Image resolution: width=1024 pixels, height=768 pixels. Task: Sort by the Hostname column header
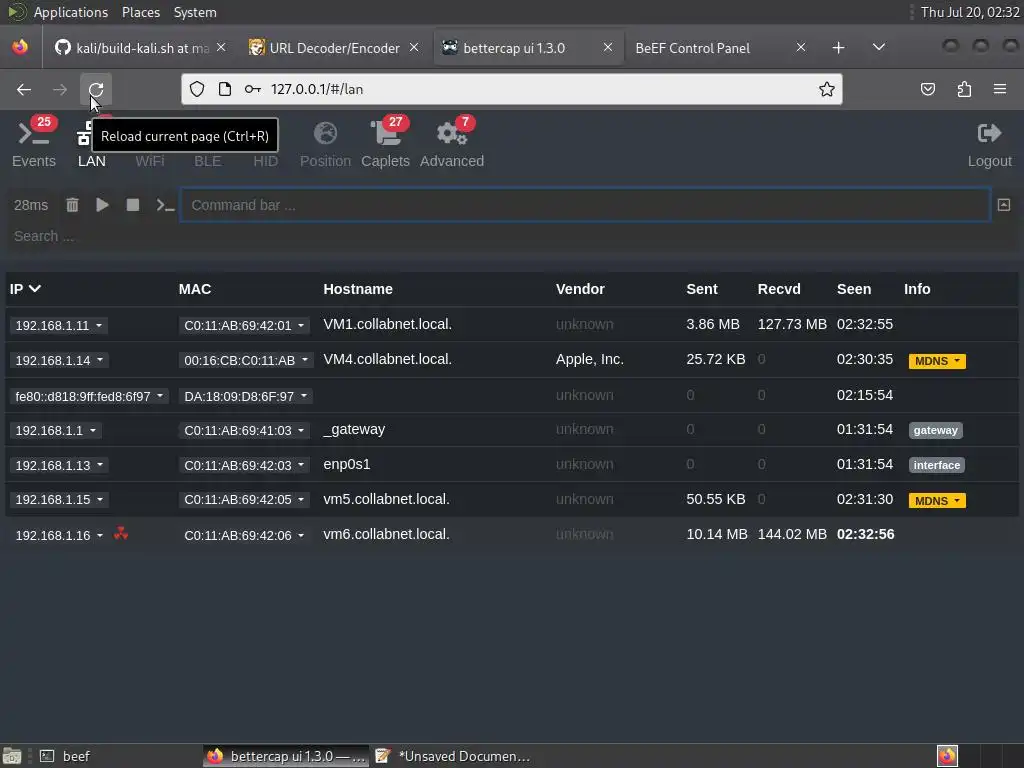coord(358,289)
